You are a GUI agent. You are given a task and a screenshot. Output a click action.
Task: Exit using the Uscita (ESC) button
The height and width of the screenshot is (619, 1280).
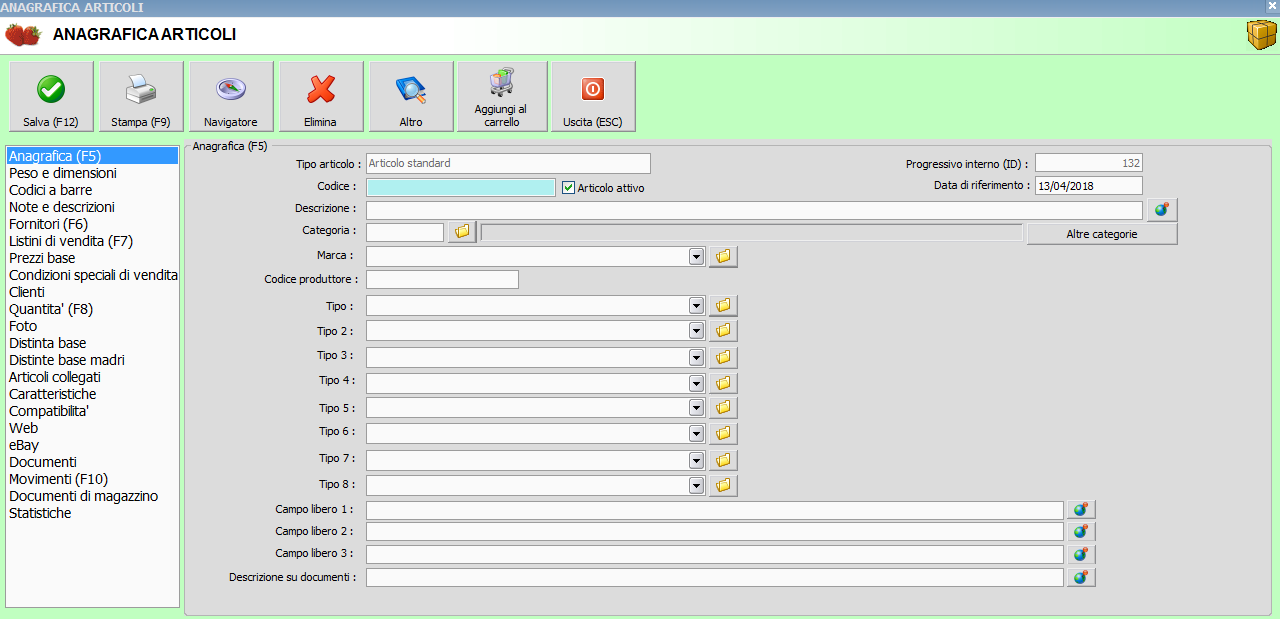pyautogui.click(x=593, y=96)
